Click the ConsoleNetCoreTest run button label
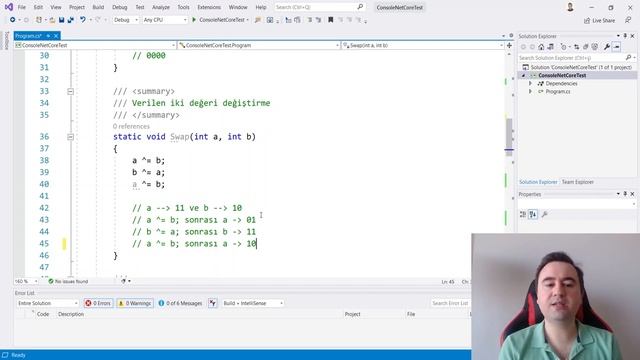The height and width of the screenshot is (360, 640). (222, 20)
